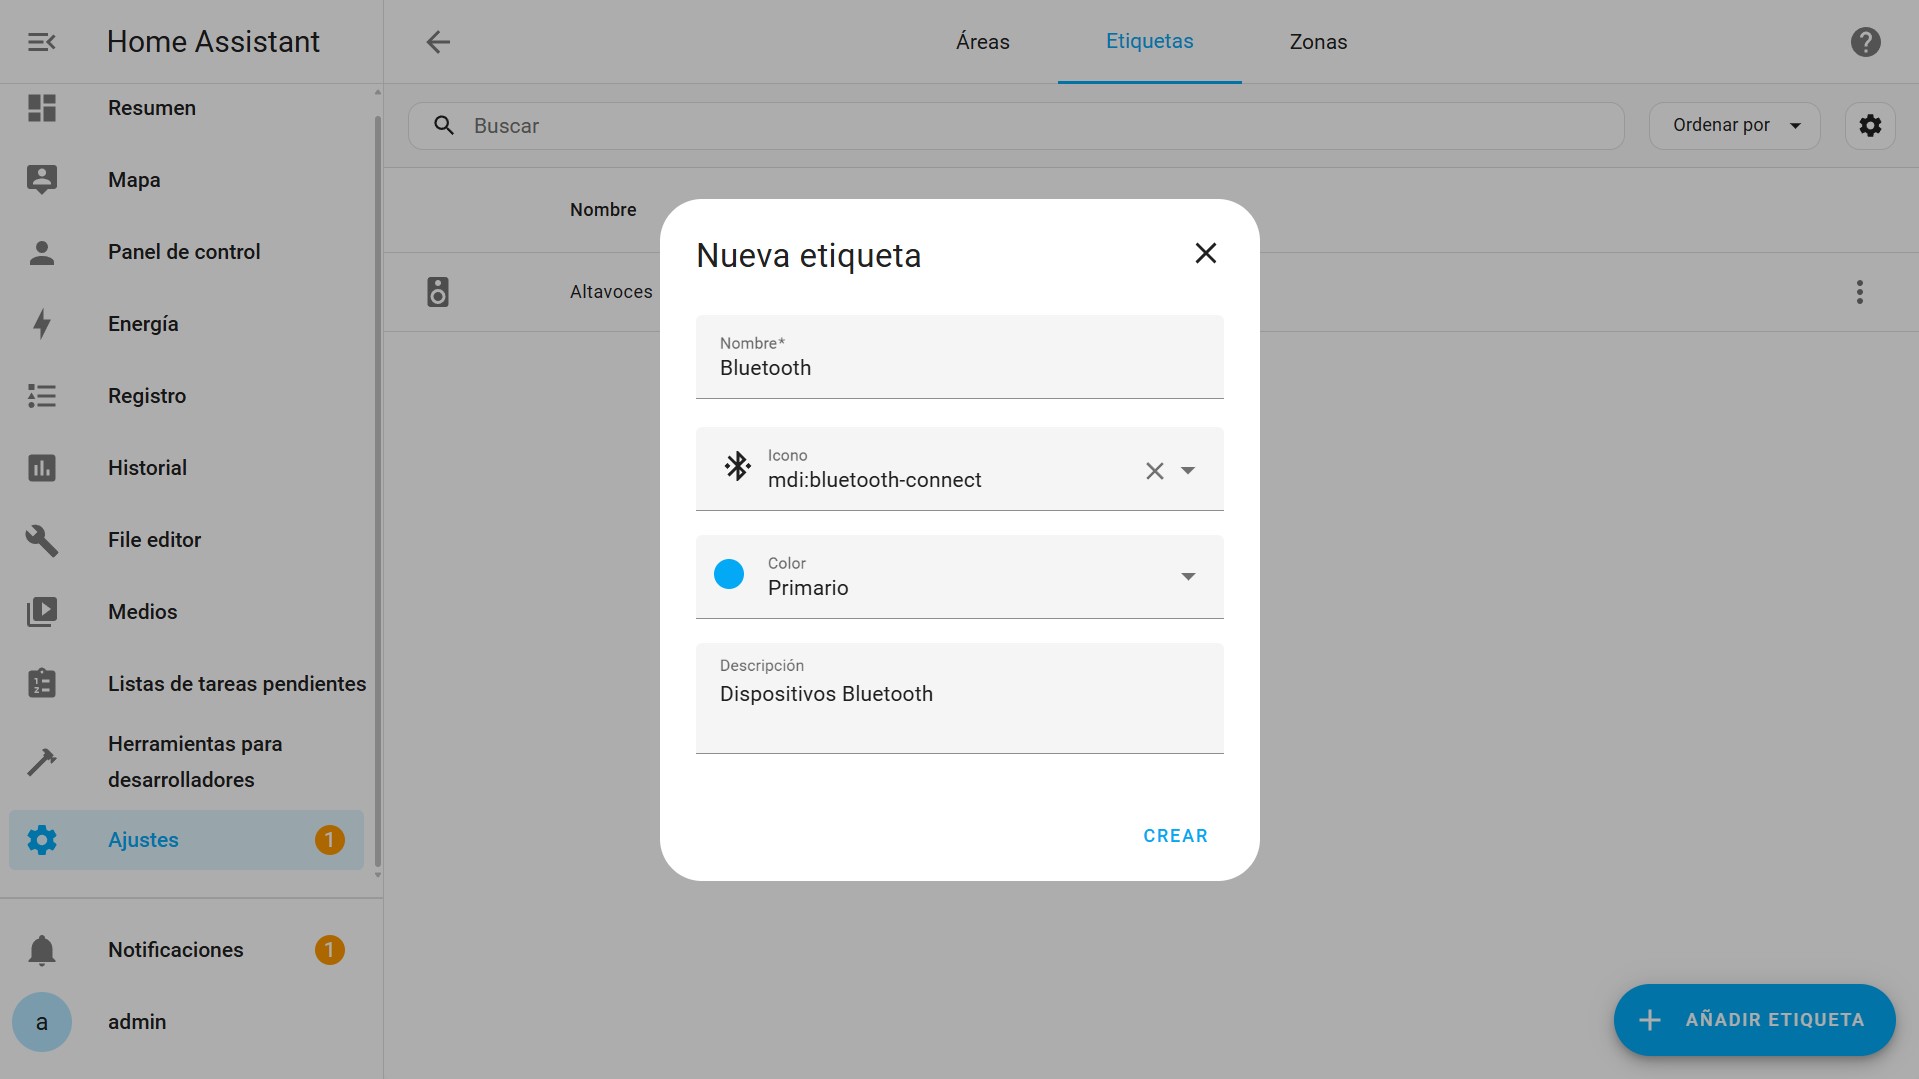1919x1079 pixels.
Task: Open the File editor wrench icon
Action: point(41,540)
